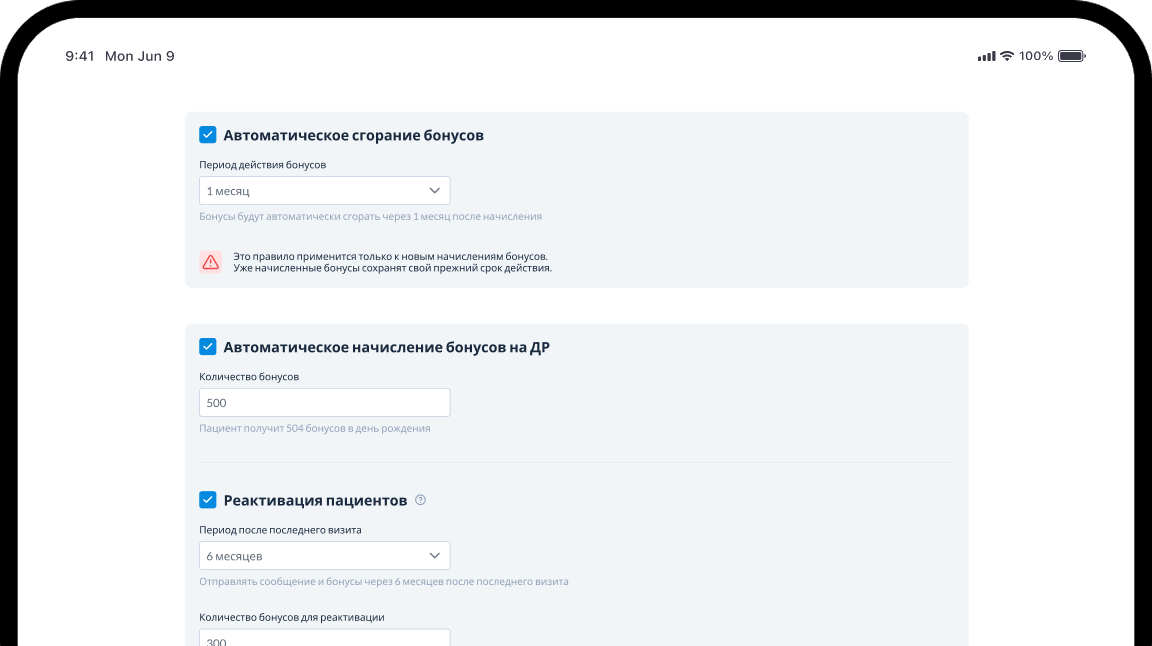Tap the Mon Jun 9 date

(140, 56)
